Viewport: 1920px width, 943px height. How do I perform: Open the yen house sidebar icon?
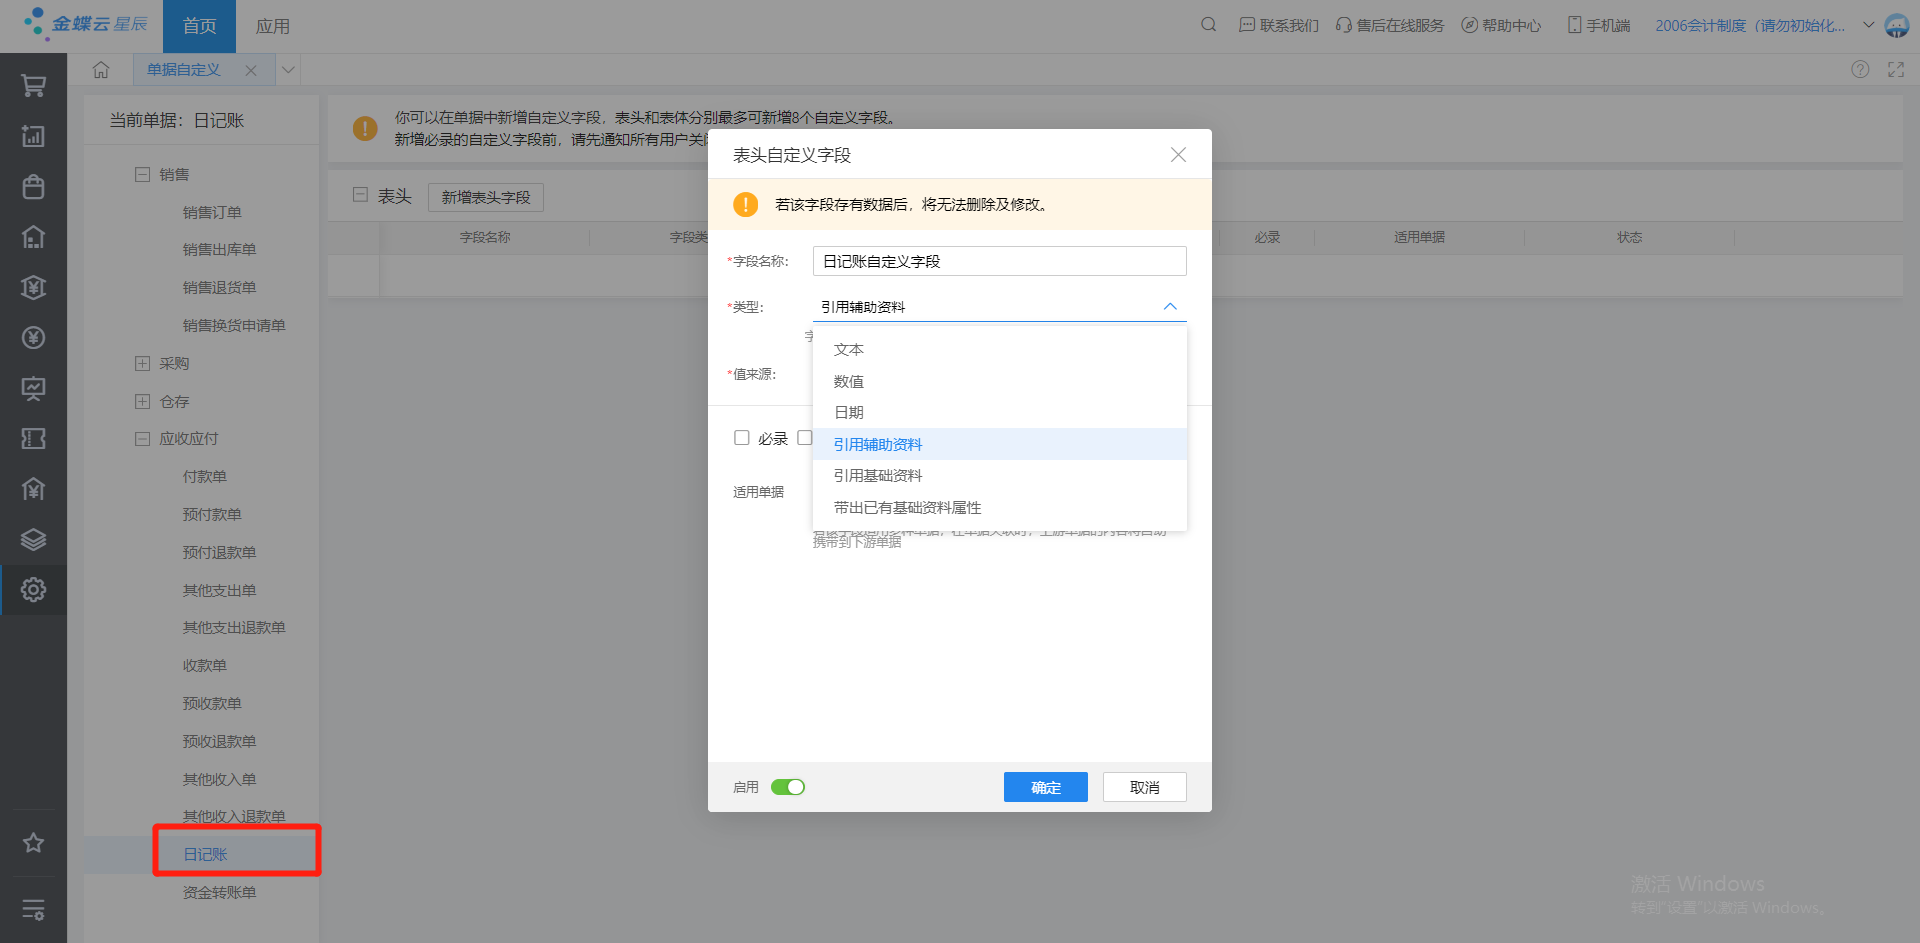click(x=33, y=489)
